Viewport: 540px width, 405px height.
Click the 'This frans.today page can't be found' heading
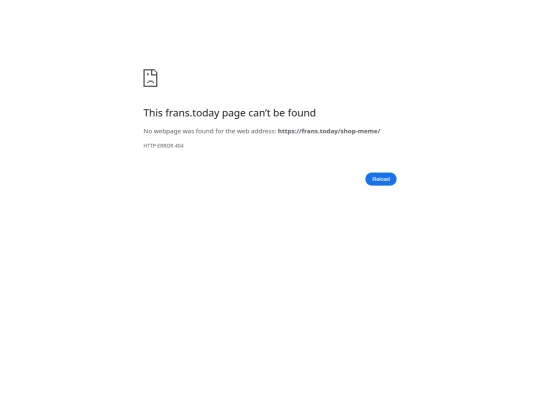coord(229,113)
